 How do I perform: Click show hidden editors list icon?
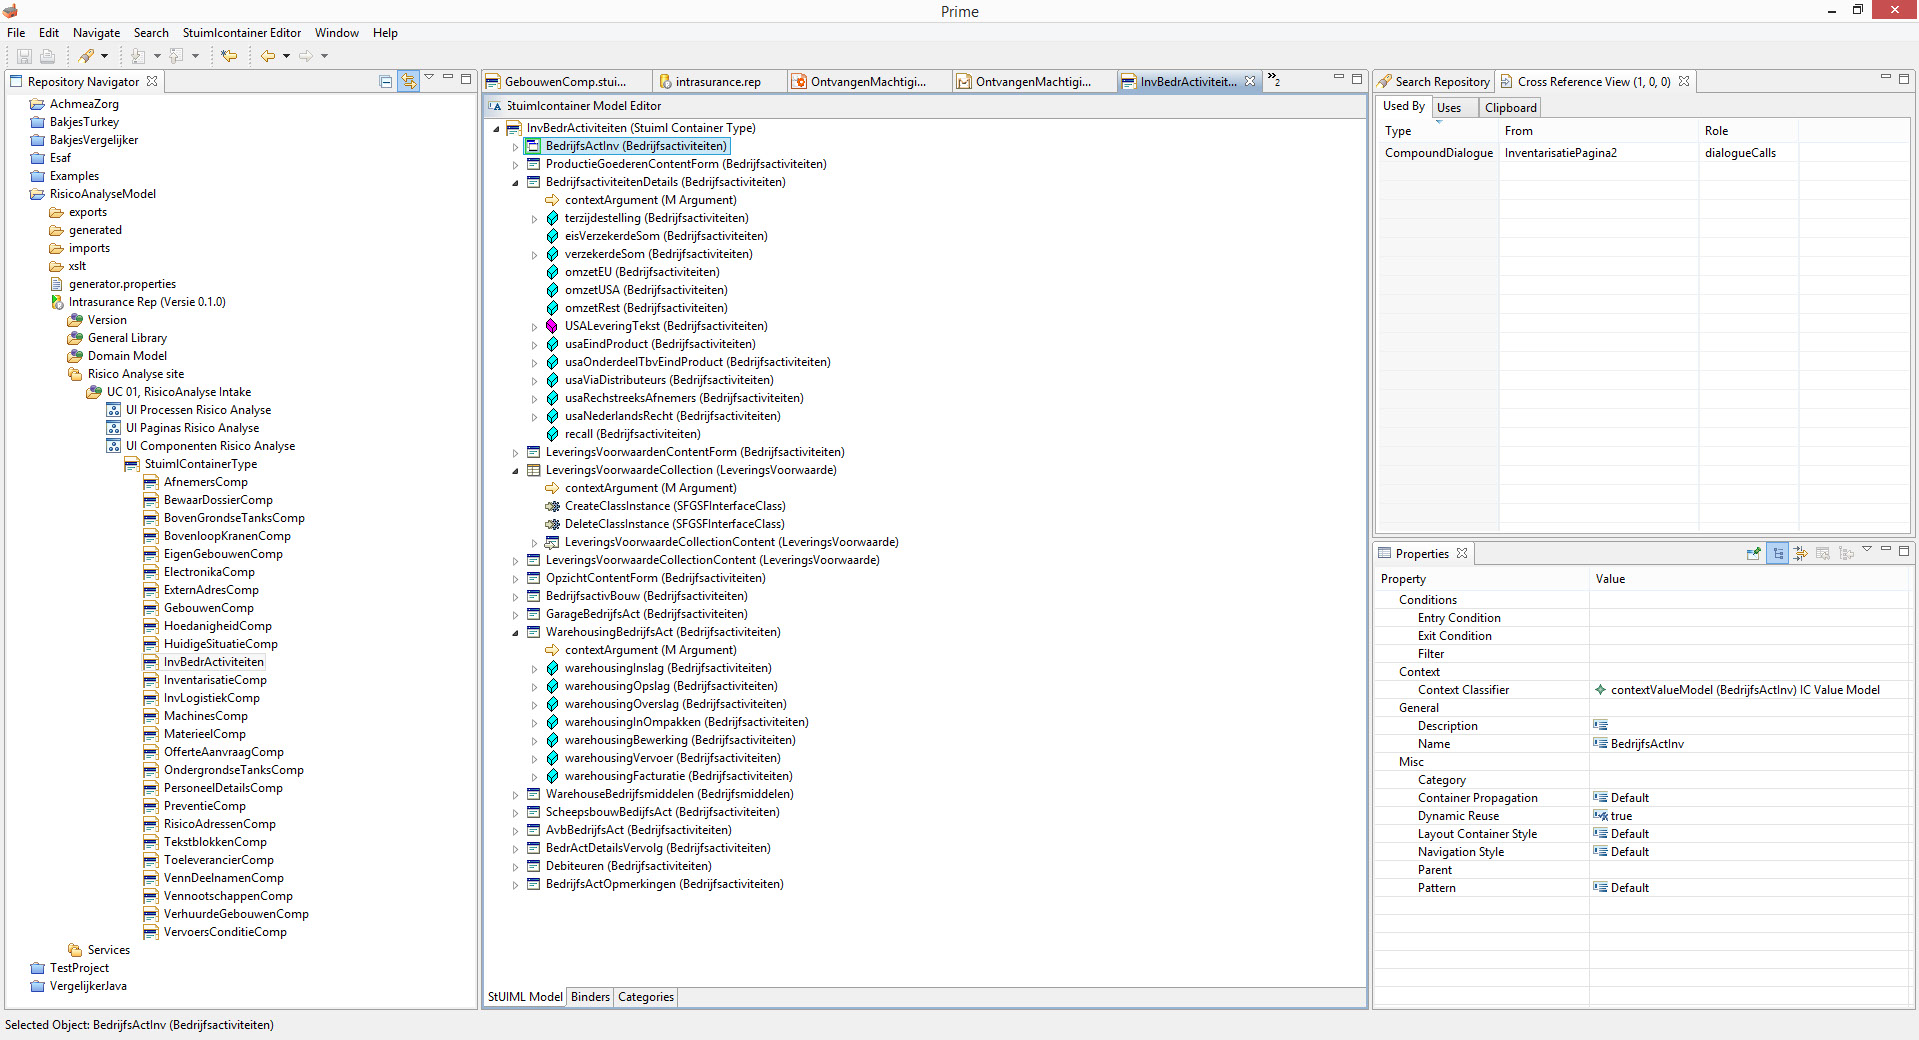1274,80
